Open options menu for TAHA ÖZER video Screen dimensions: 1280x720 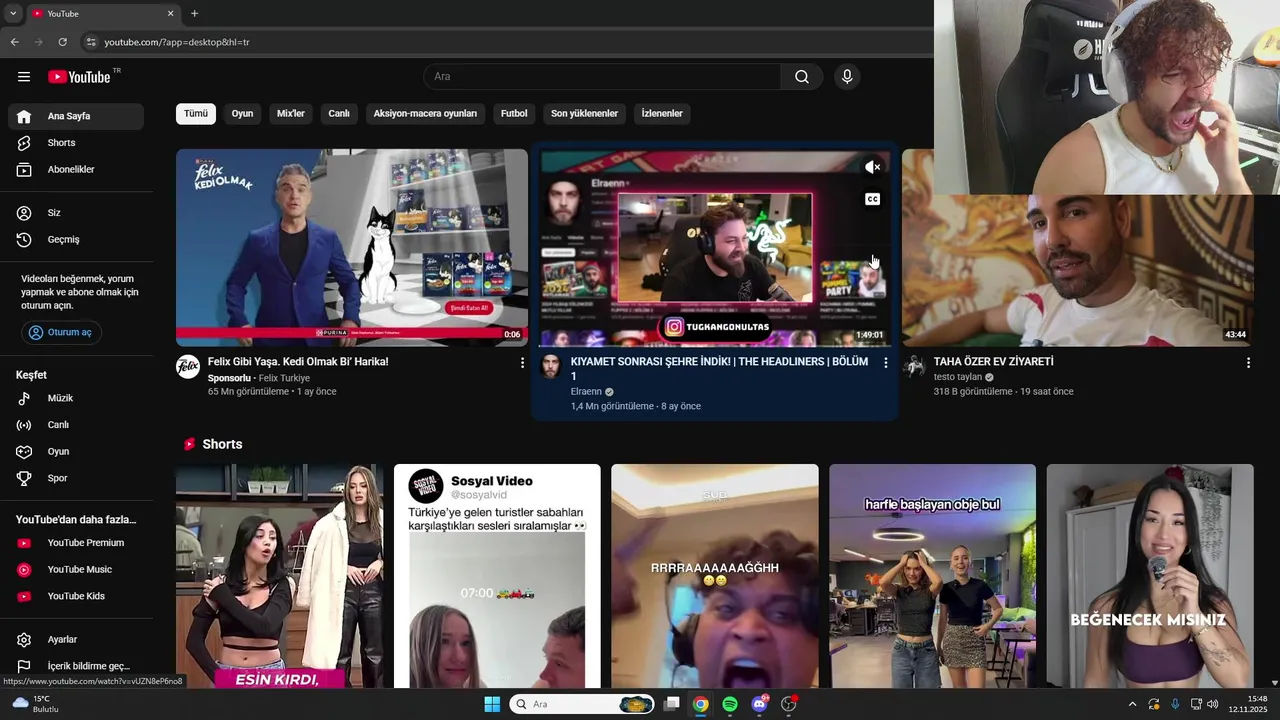coord(1248,363)
